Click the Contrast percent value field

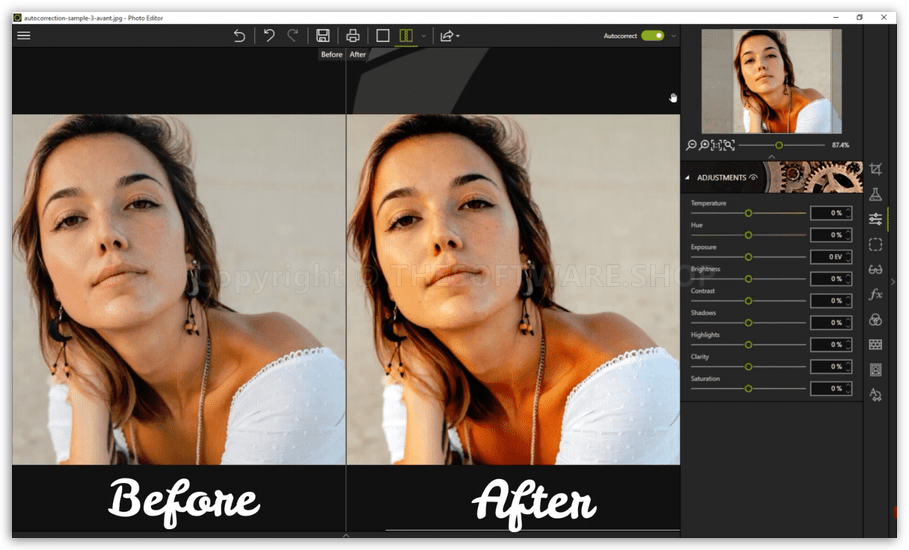tap(831, 301)
